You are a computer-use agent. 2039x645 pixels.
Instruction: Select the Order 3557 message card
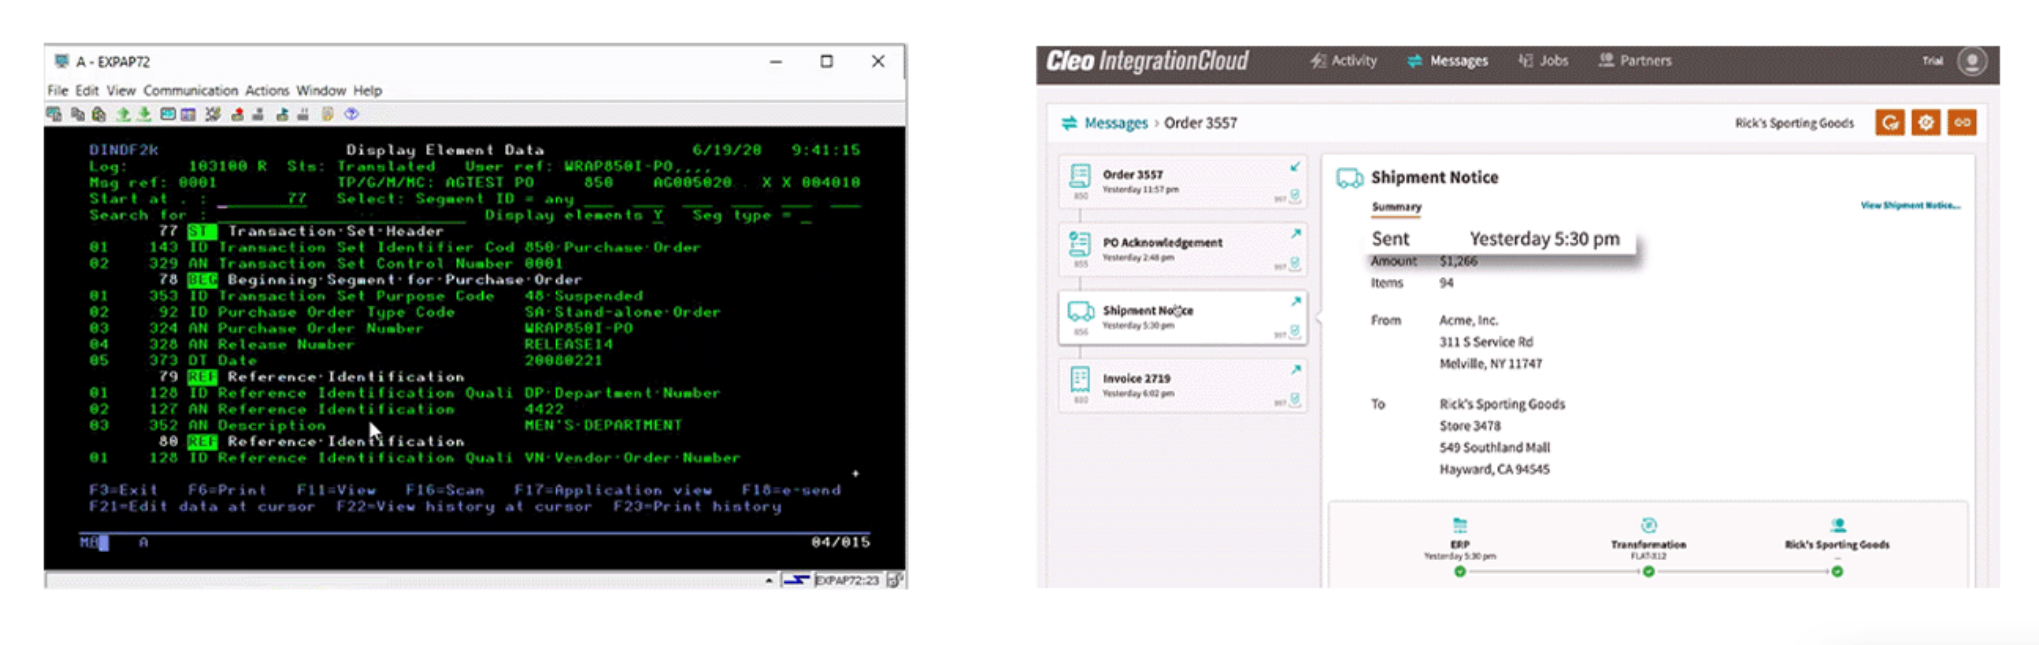click(x=1182, y=181)
